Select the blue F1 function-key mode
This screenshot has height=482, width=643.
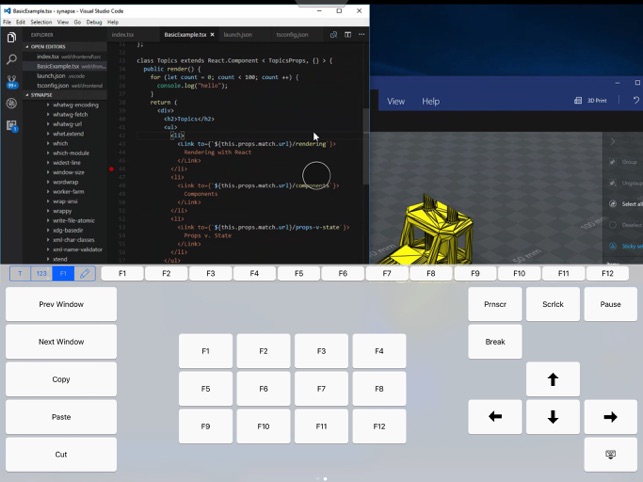coord(63,274)
